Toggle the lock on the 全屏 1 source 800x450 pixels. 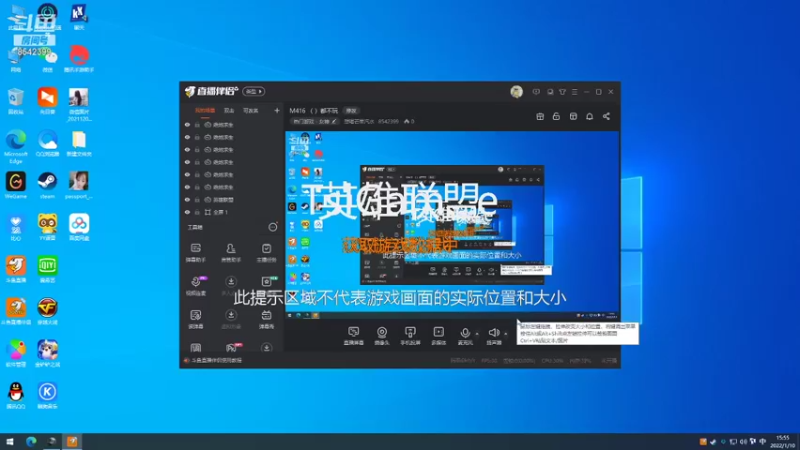[x=197, y=212]
